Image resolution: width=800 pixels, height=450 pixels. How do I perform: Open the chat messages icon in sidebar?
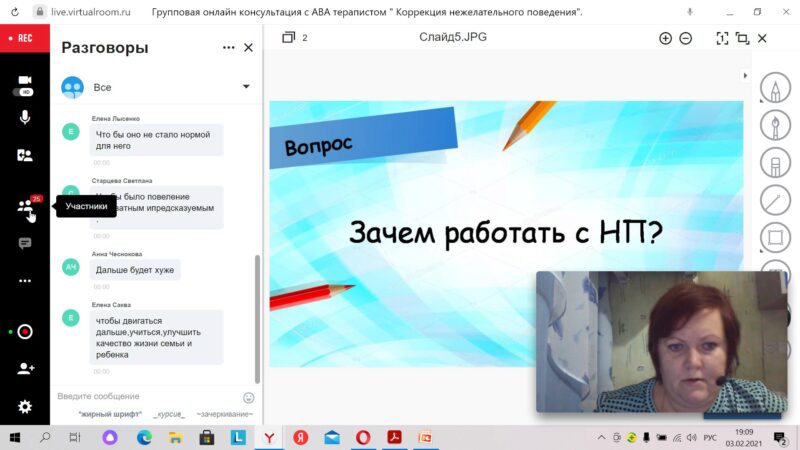coord(24,243)
